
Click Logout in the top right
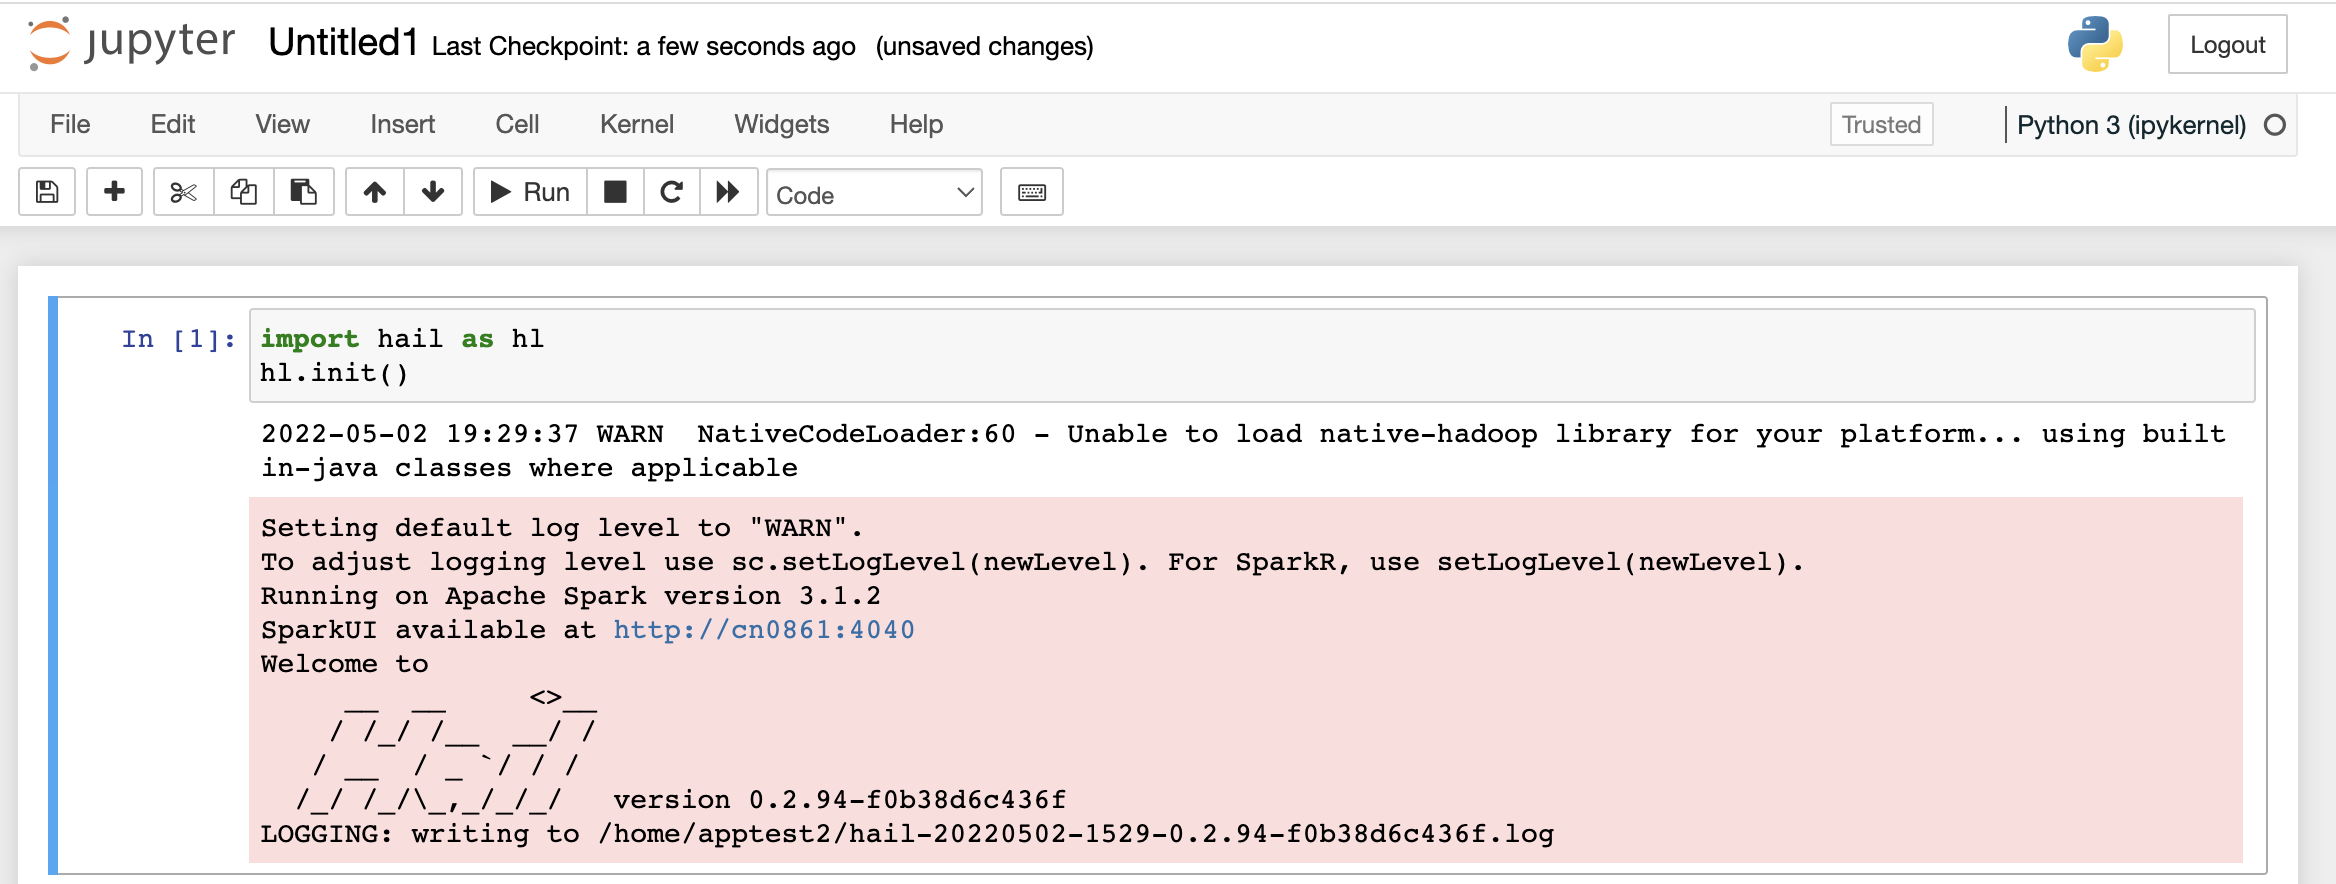[x=2227, y=44]
